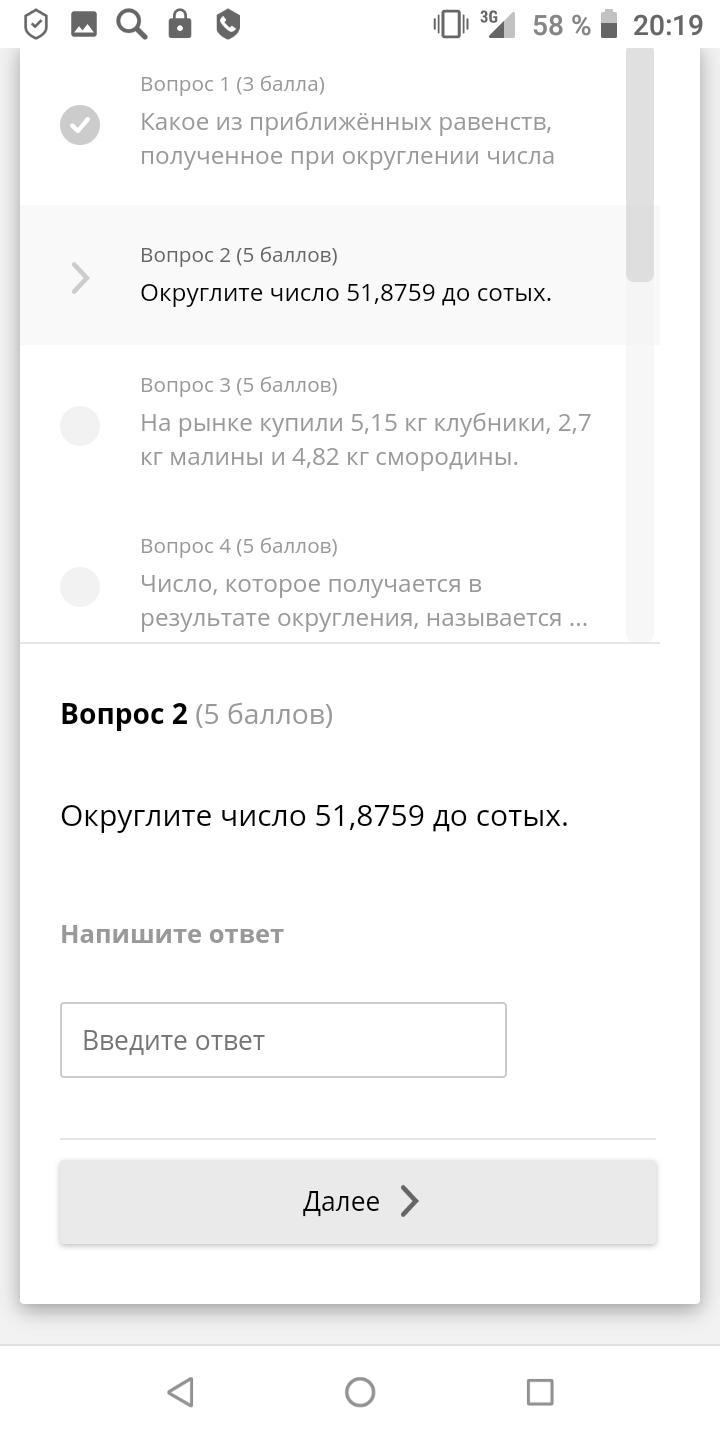Click the Введите ответ answer field
Screen dimensions: 720x1440
click(283, 1040)
